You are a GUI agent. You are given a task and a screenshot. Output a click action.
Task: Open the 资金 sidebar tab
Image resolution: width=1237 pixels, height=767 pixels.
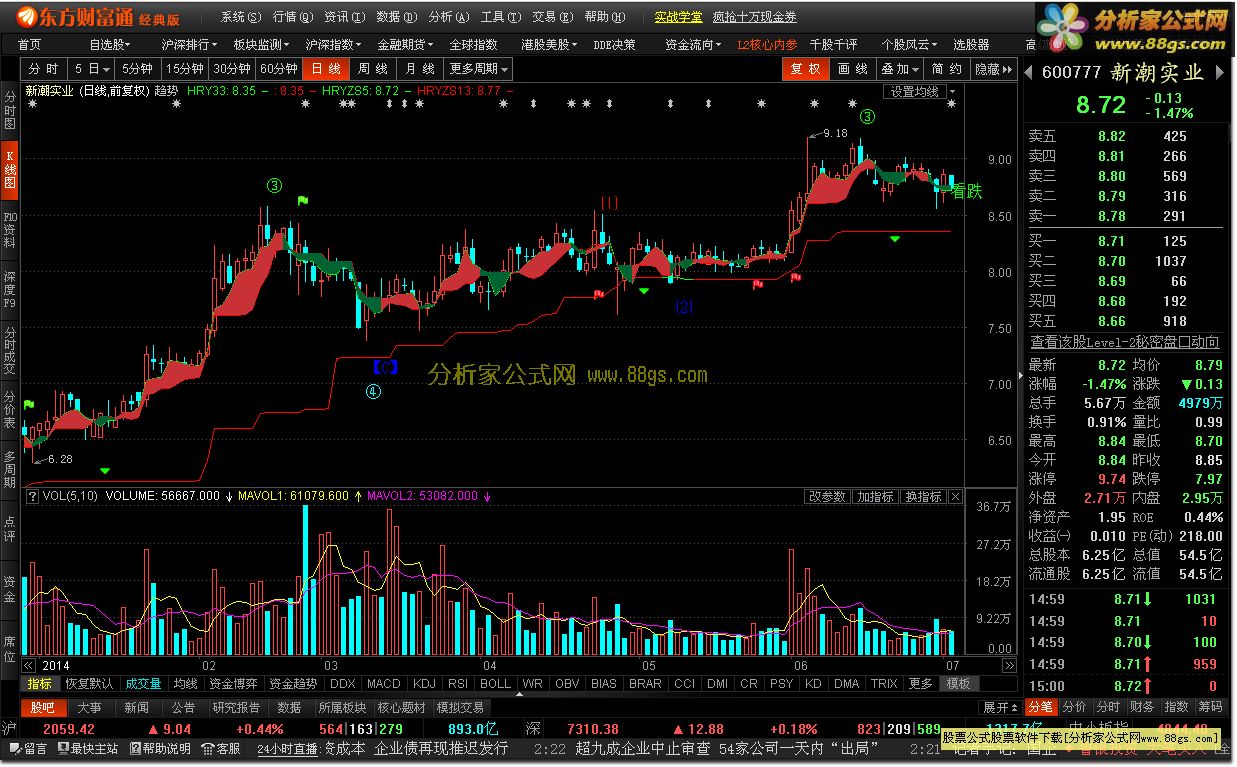(10, 589)
